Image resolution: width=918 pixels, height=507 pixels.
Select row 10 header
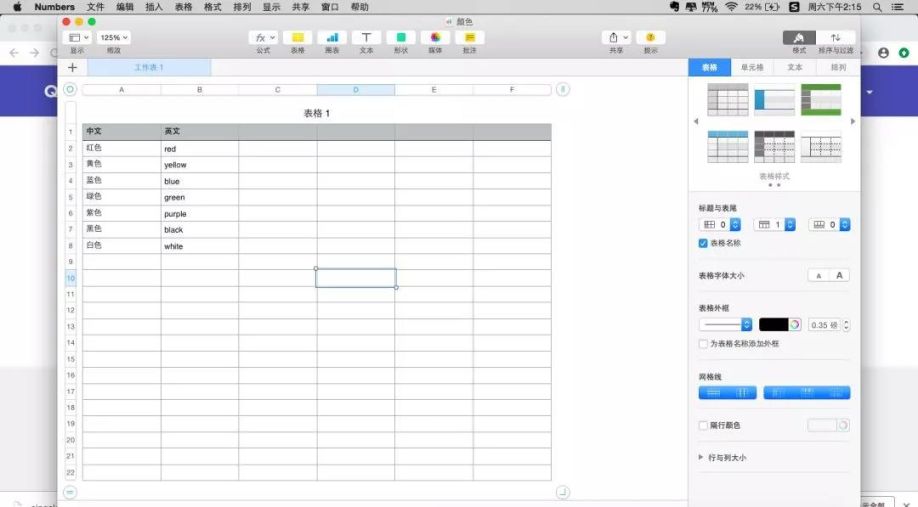(71, 278)
